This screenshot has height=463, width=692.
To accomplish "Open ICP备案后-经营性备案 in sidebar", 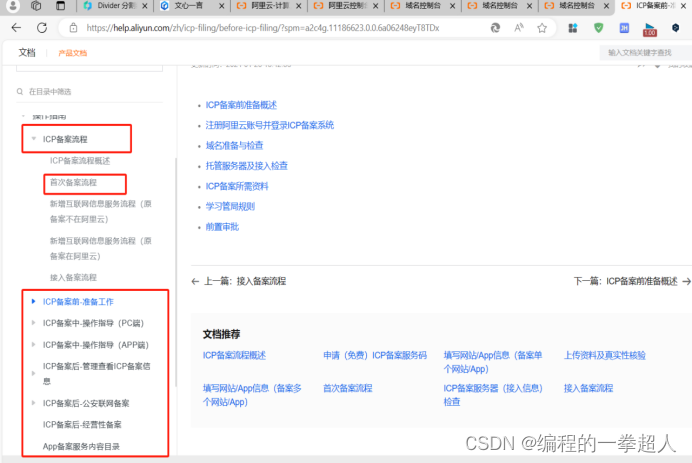I will (82, 425).
